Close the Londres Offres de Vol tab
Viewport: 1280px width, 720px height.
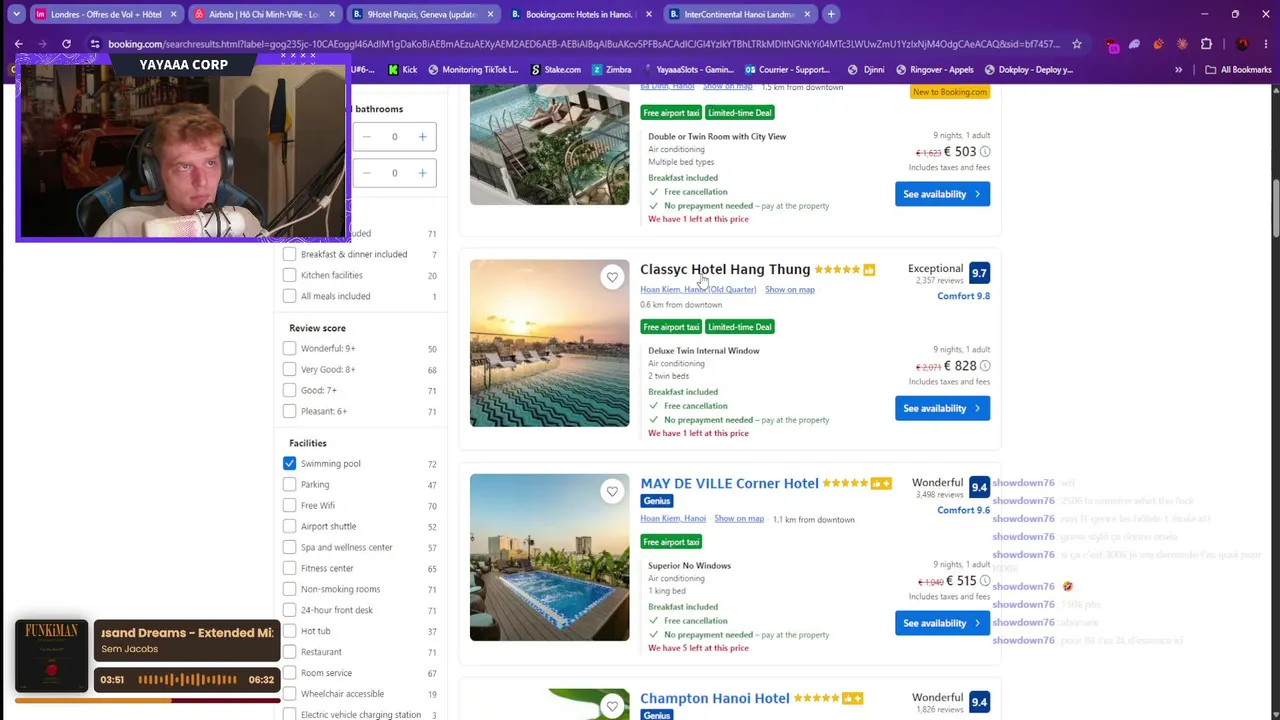173,14
